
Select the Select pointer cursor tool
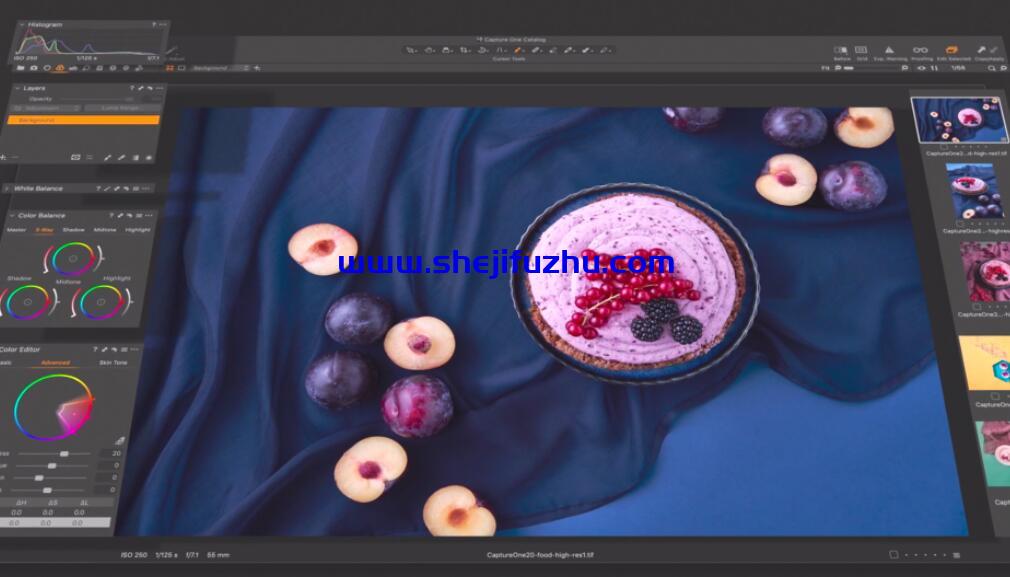(x=411, y=50)
